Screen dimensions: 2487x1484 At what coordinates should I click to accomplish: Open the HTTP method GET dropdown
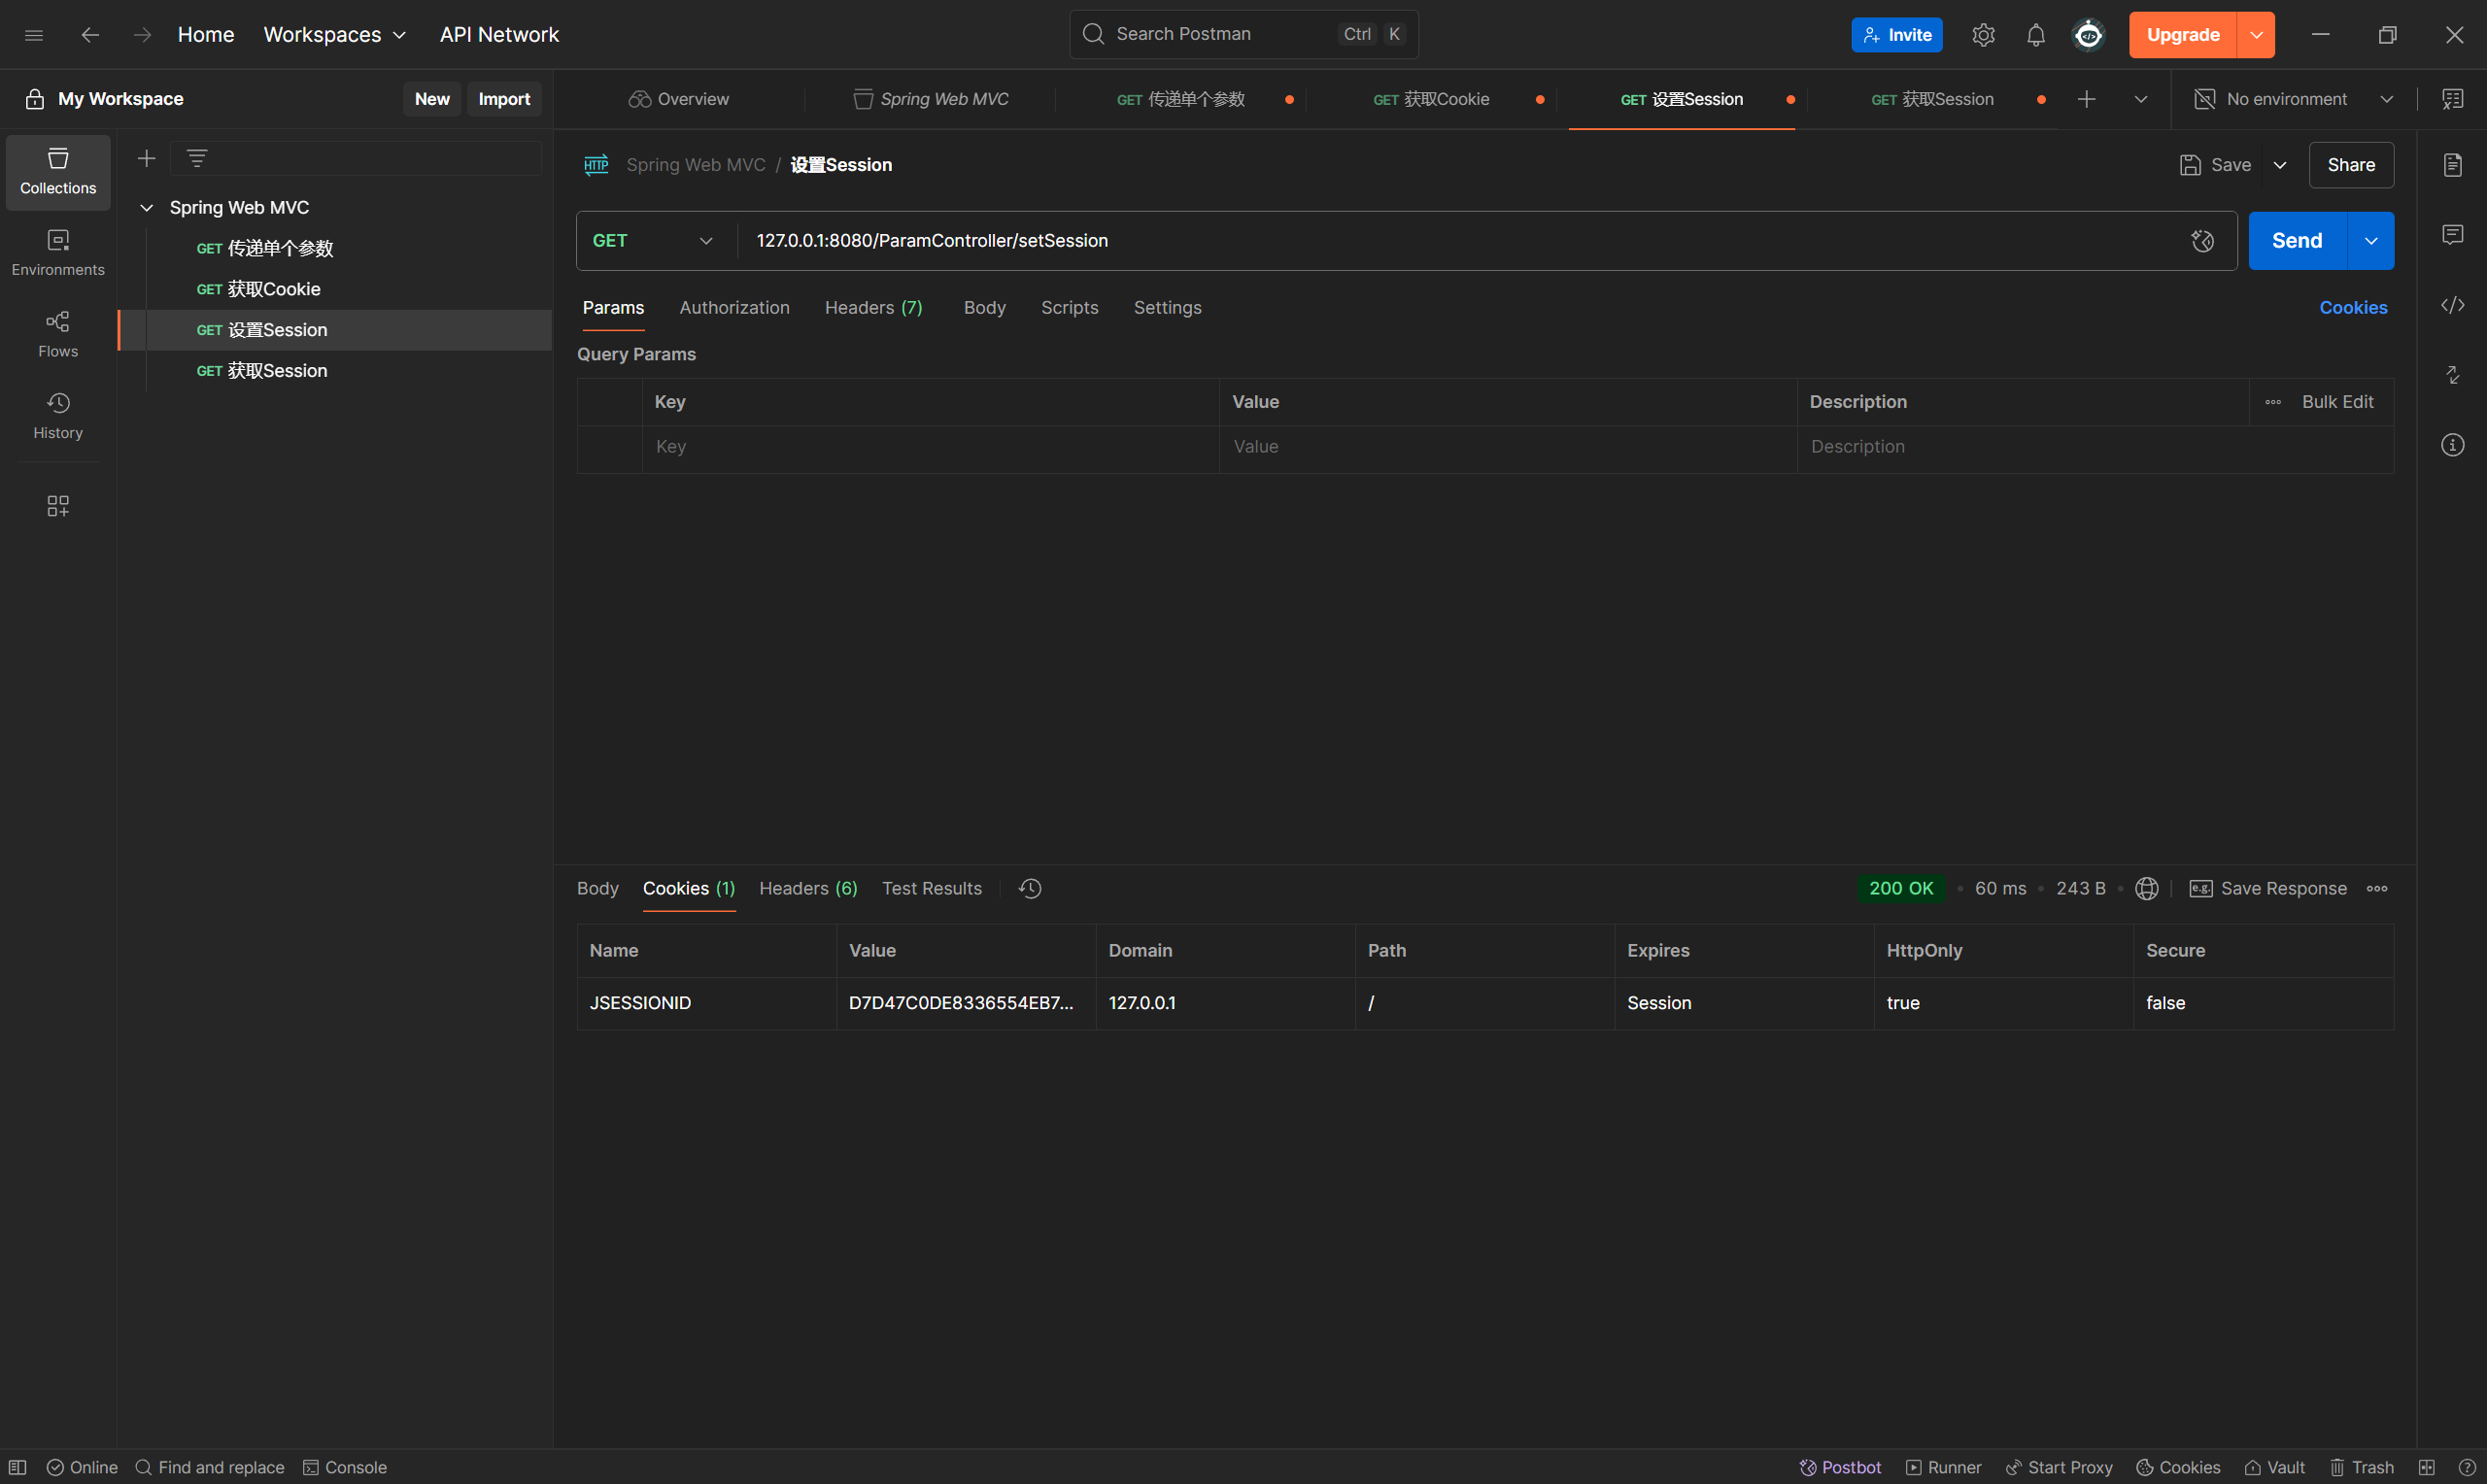coord(652,241)
